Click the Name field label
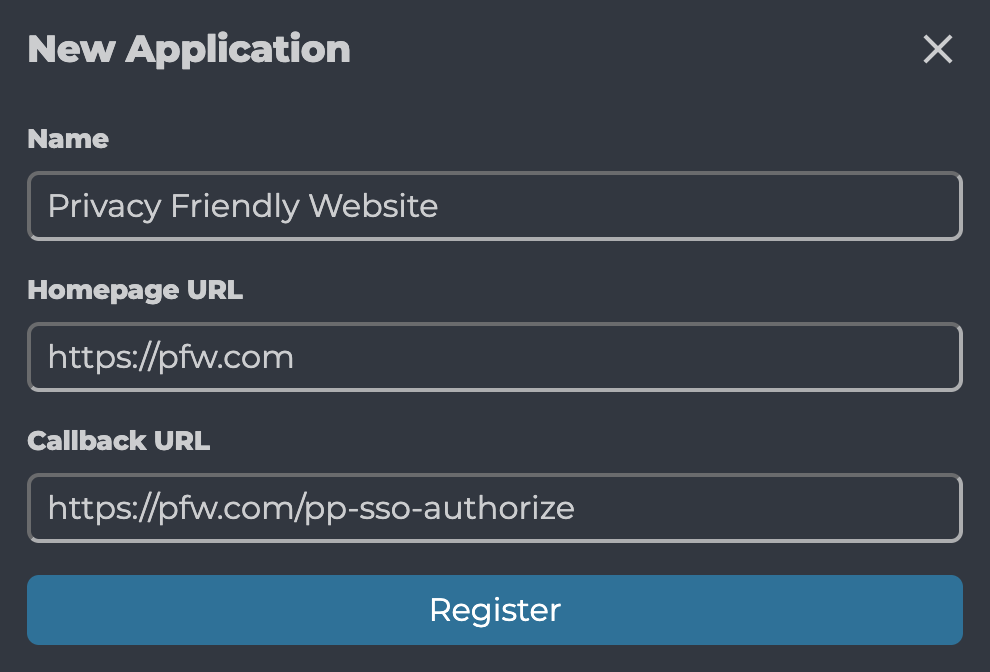This screenshot has width=990, height=672. click(67, 139)
